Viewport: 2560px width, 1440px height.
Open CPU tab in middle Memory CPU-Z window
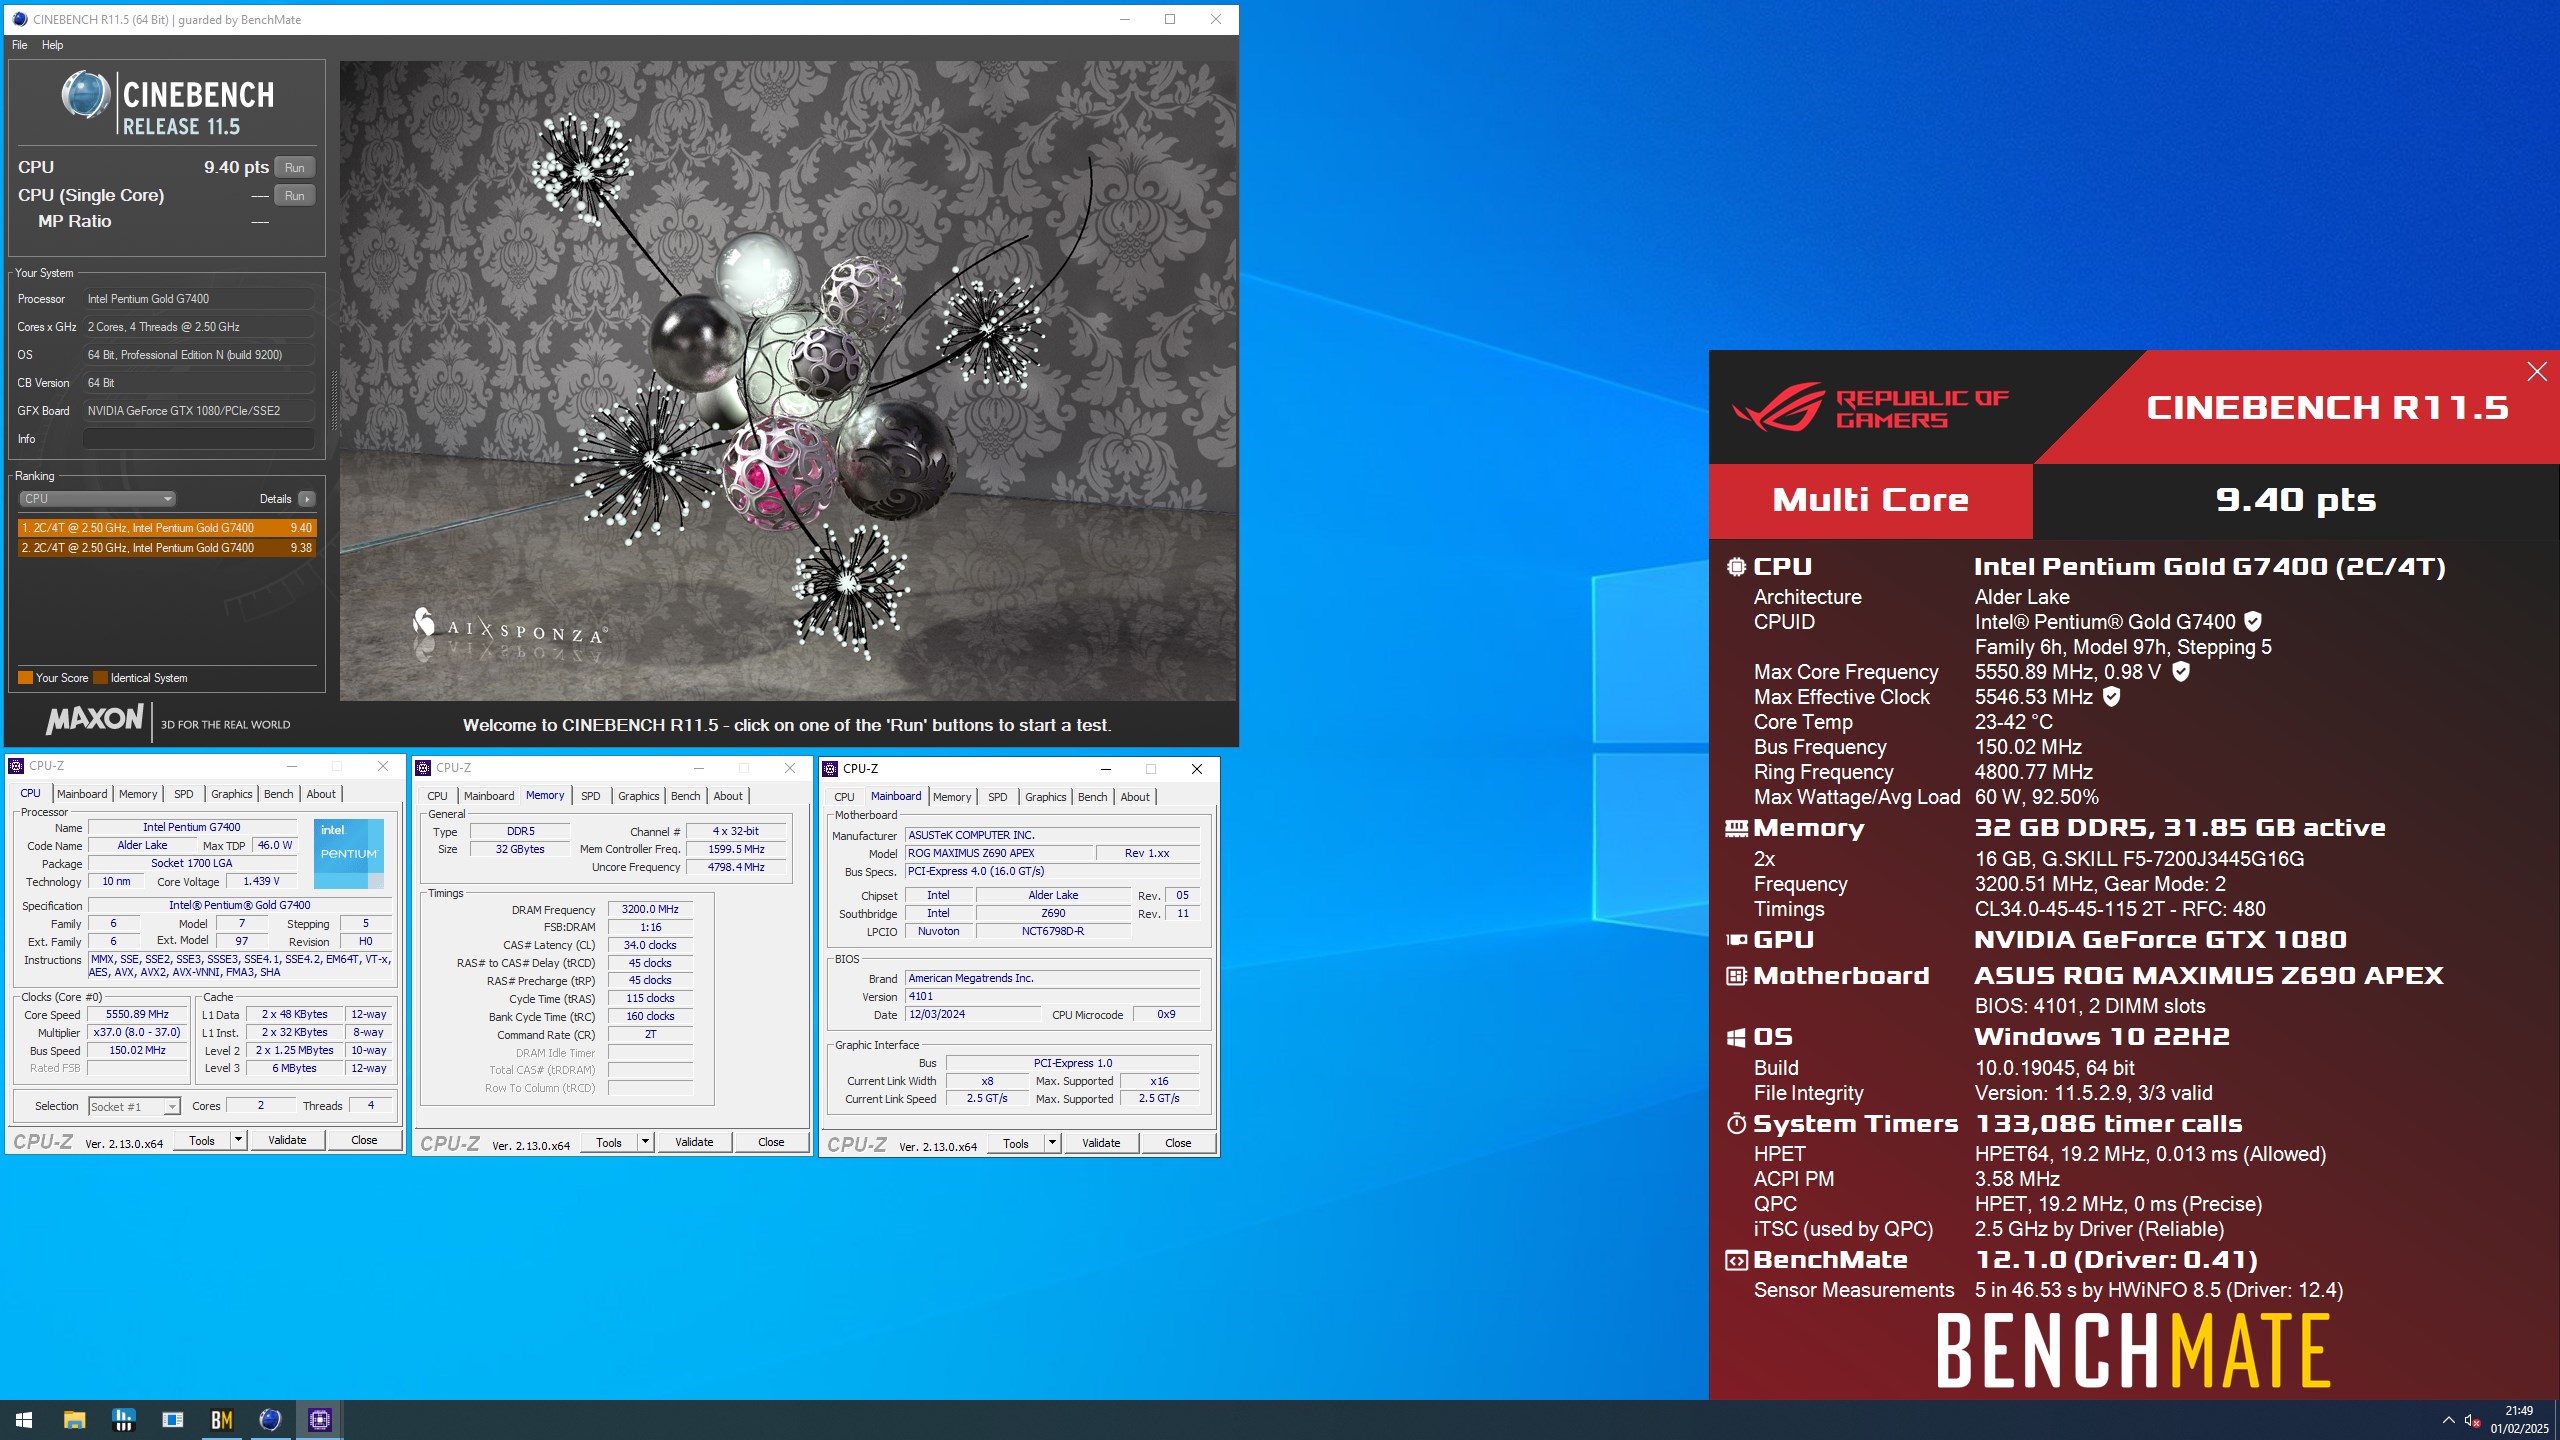click(x=437, y=796)
